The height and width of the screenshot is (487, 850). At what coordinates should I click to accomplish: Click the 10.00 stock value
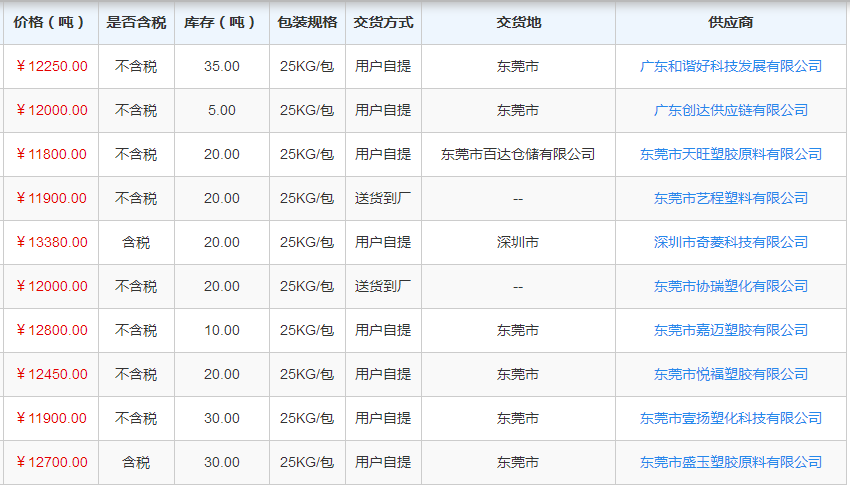point(222,330)
